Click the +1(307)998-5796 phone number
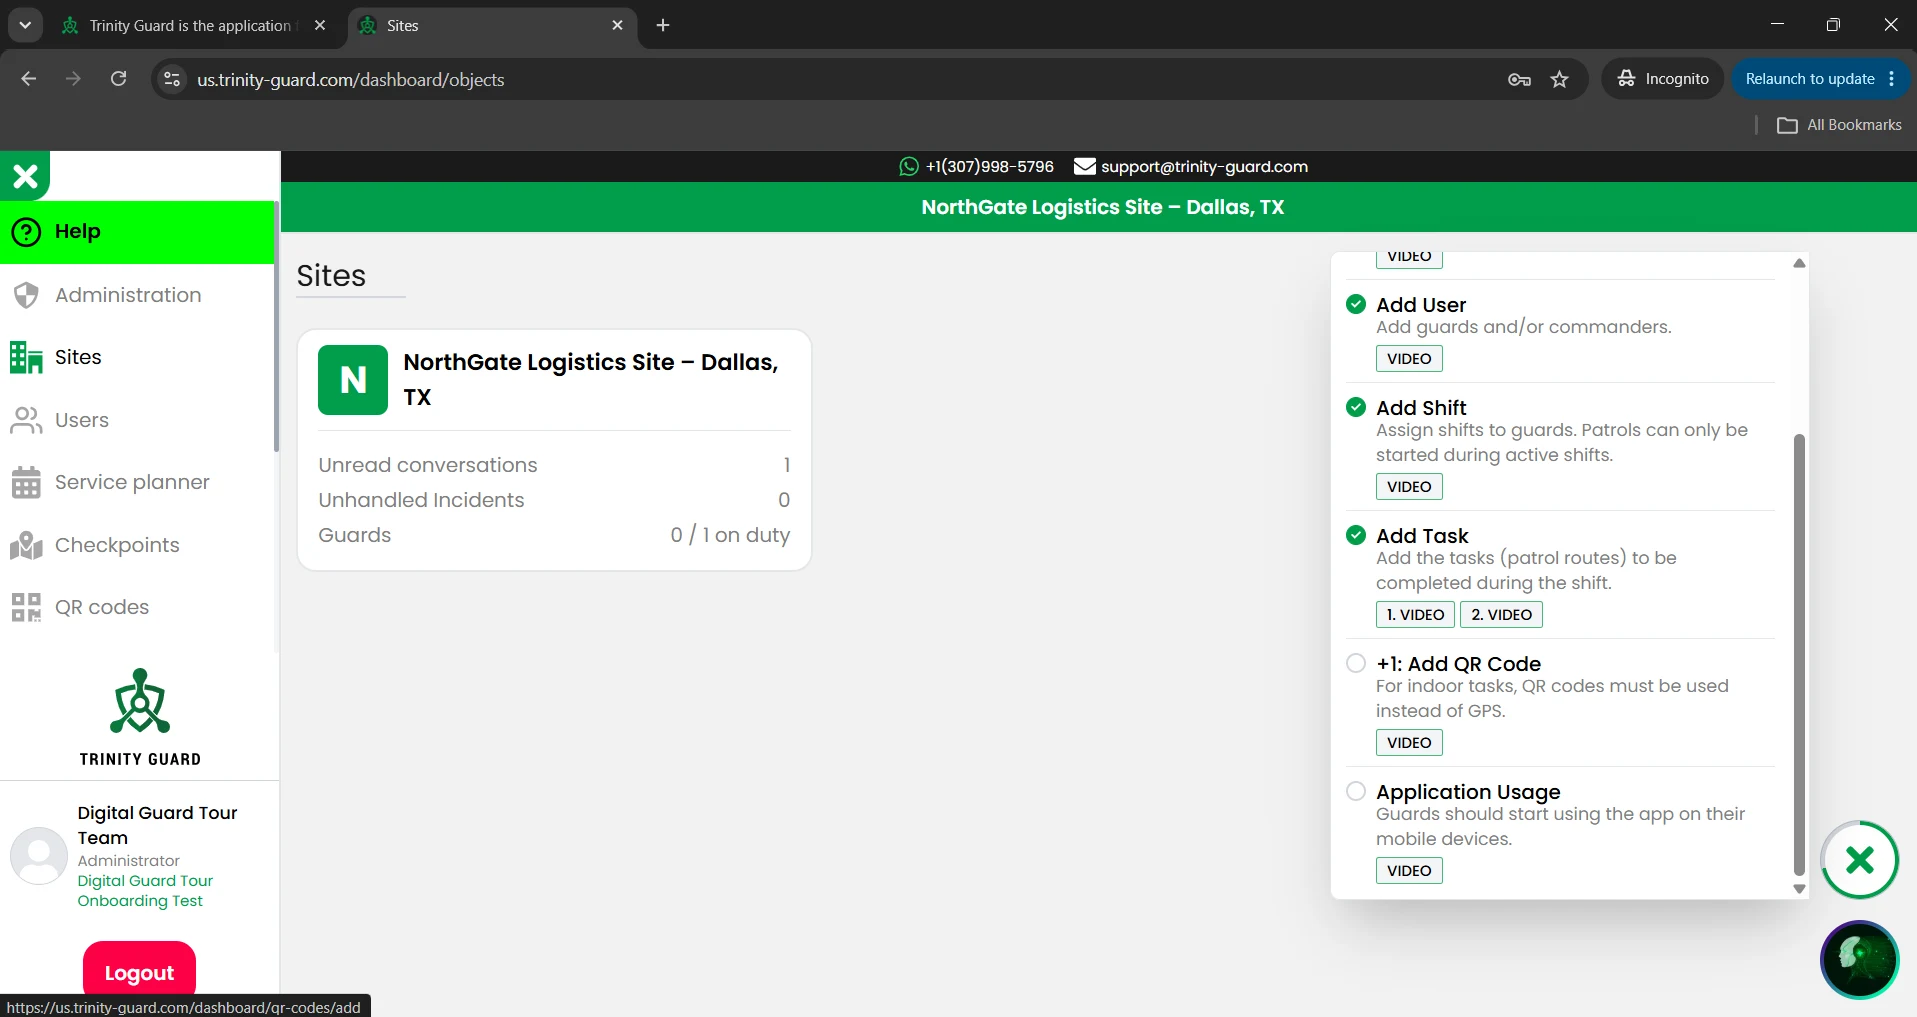 [x=989, y=167]
